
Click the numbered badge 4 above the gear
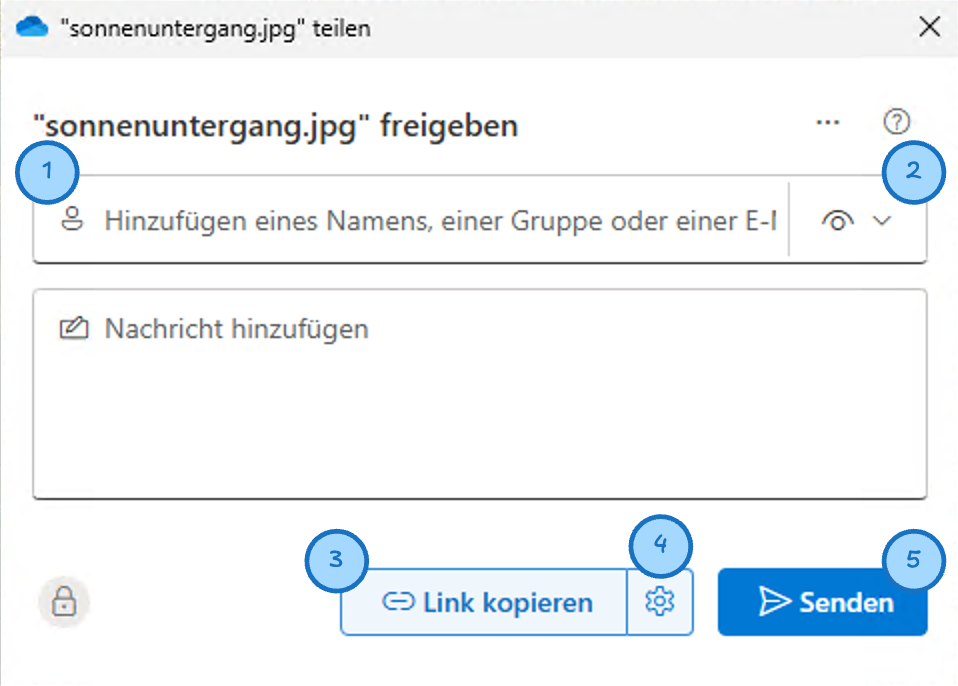pyautogui.click(x=662, y=546)
